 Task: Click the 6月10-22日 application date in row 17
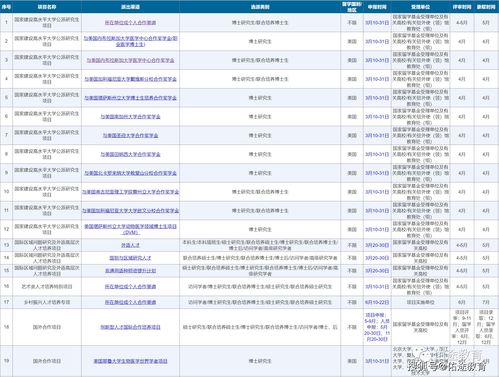coord(377,302)
